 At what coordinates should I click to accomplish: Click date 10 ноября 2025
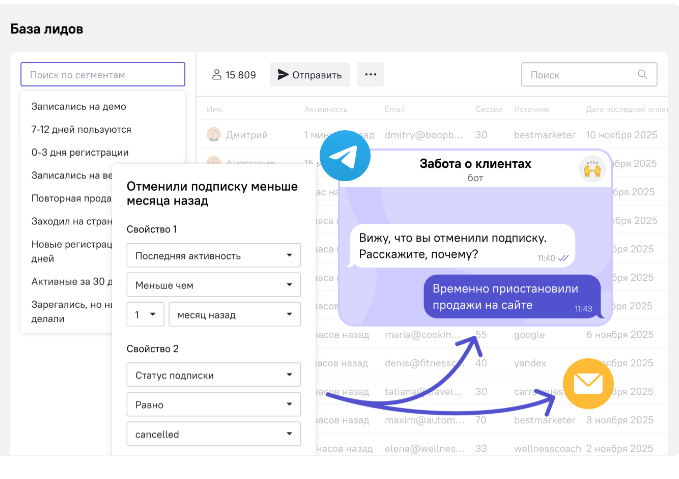click(x=621, y=135)
